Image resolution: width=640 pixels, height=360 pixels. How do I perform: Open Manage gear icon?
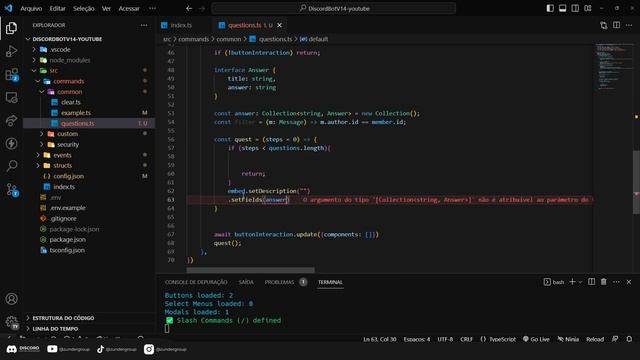click(11, 322)
